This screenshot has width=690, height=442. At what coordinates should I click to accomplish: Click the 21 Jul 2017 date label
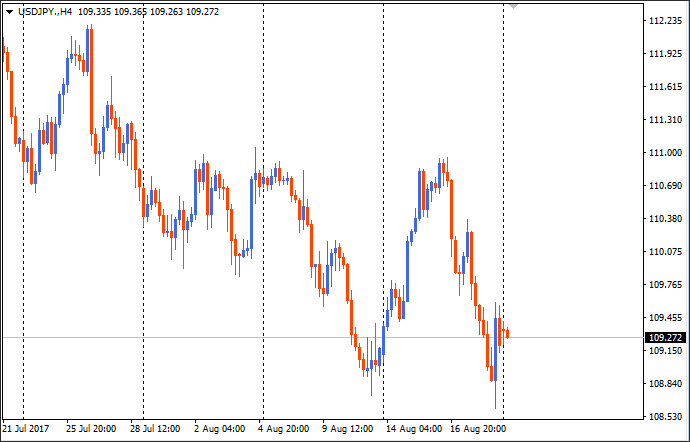(x=26, y=429)
